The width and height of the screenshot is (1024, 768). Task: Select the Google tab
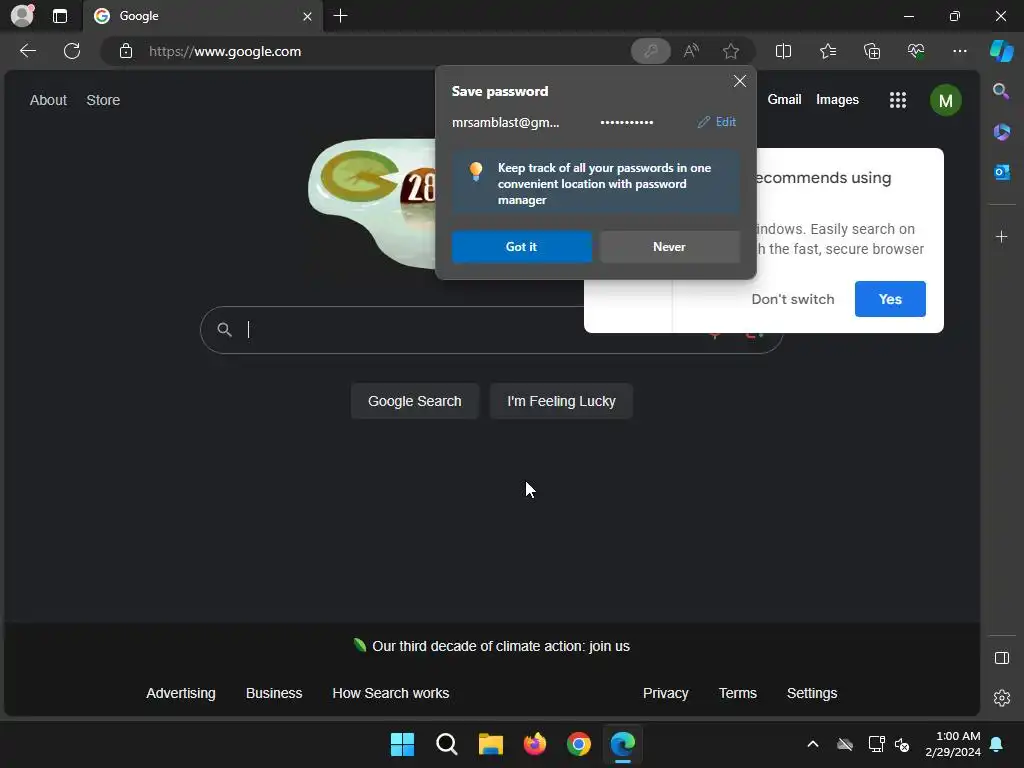(202, 16)
